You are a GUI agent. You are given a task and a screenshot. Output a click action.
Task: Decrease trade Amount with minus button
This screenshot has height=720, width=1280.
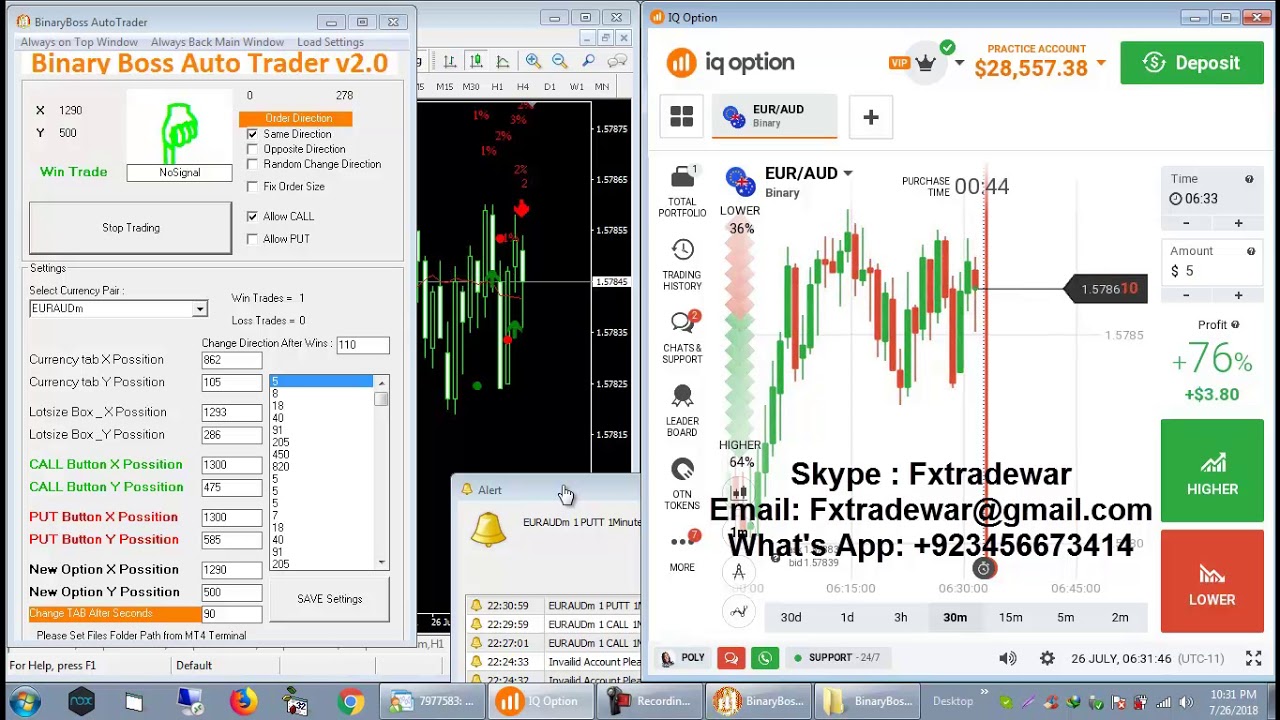tap(1186, 295)
